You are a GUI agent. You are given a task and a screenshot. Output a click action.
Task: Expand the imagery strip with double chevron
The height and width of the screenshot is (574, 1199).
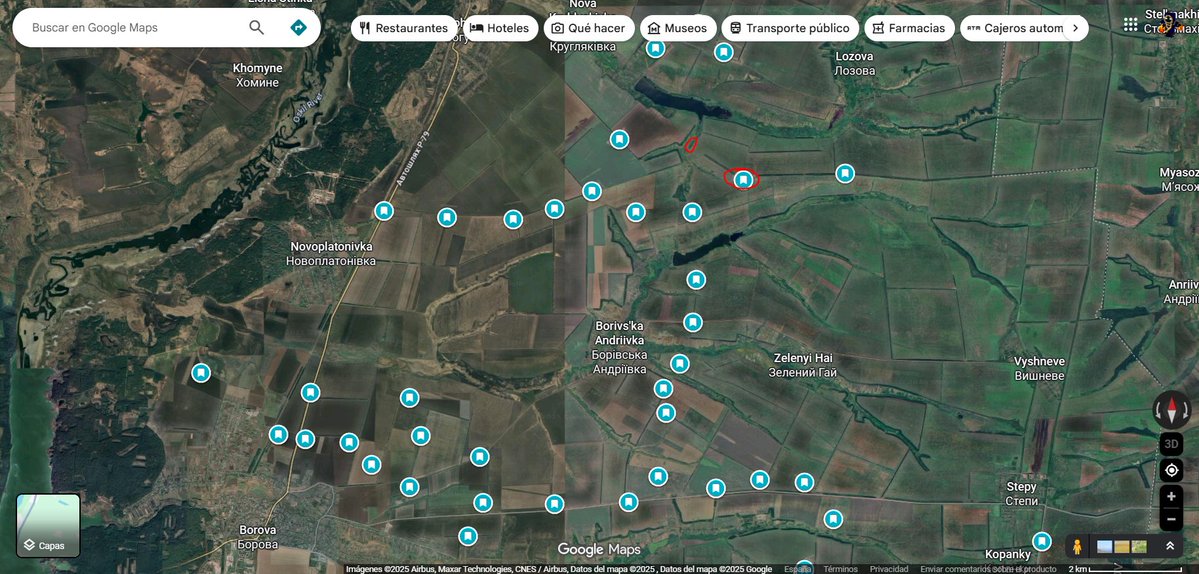pyautogui.click(x=1169, y=546)
